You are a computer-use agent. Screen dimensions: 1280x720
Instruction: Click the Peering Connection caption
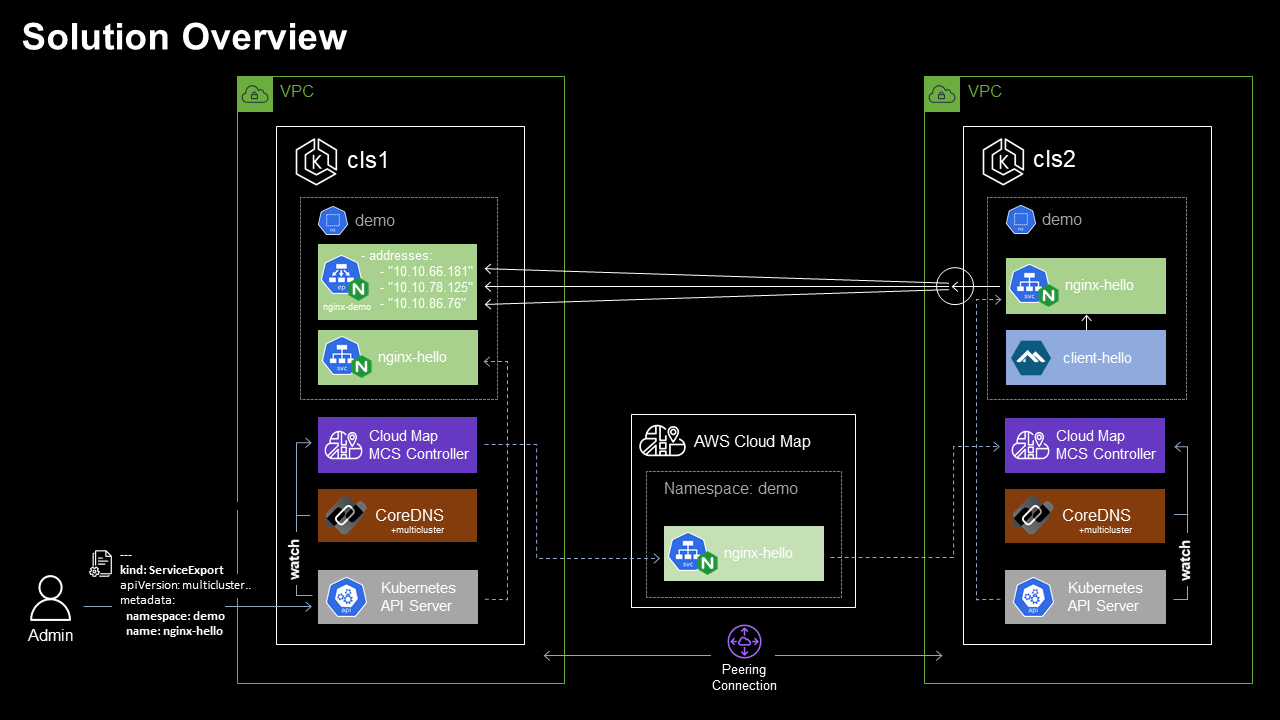point(744,678)
